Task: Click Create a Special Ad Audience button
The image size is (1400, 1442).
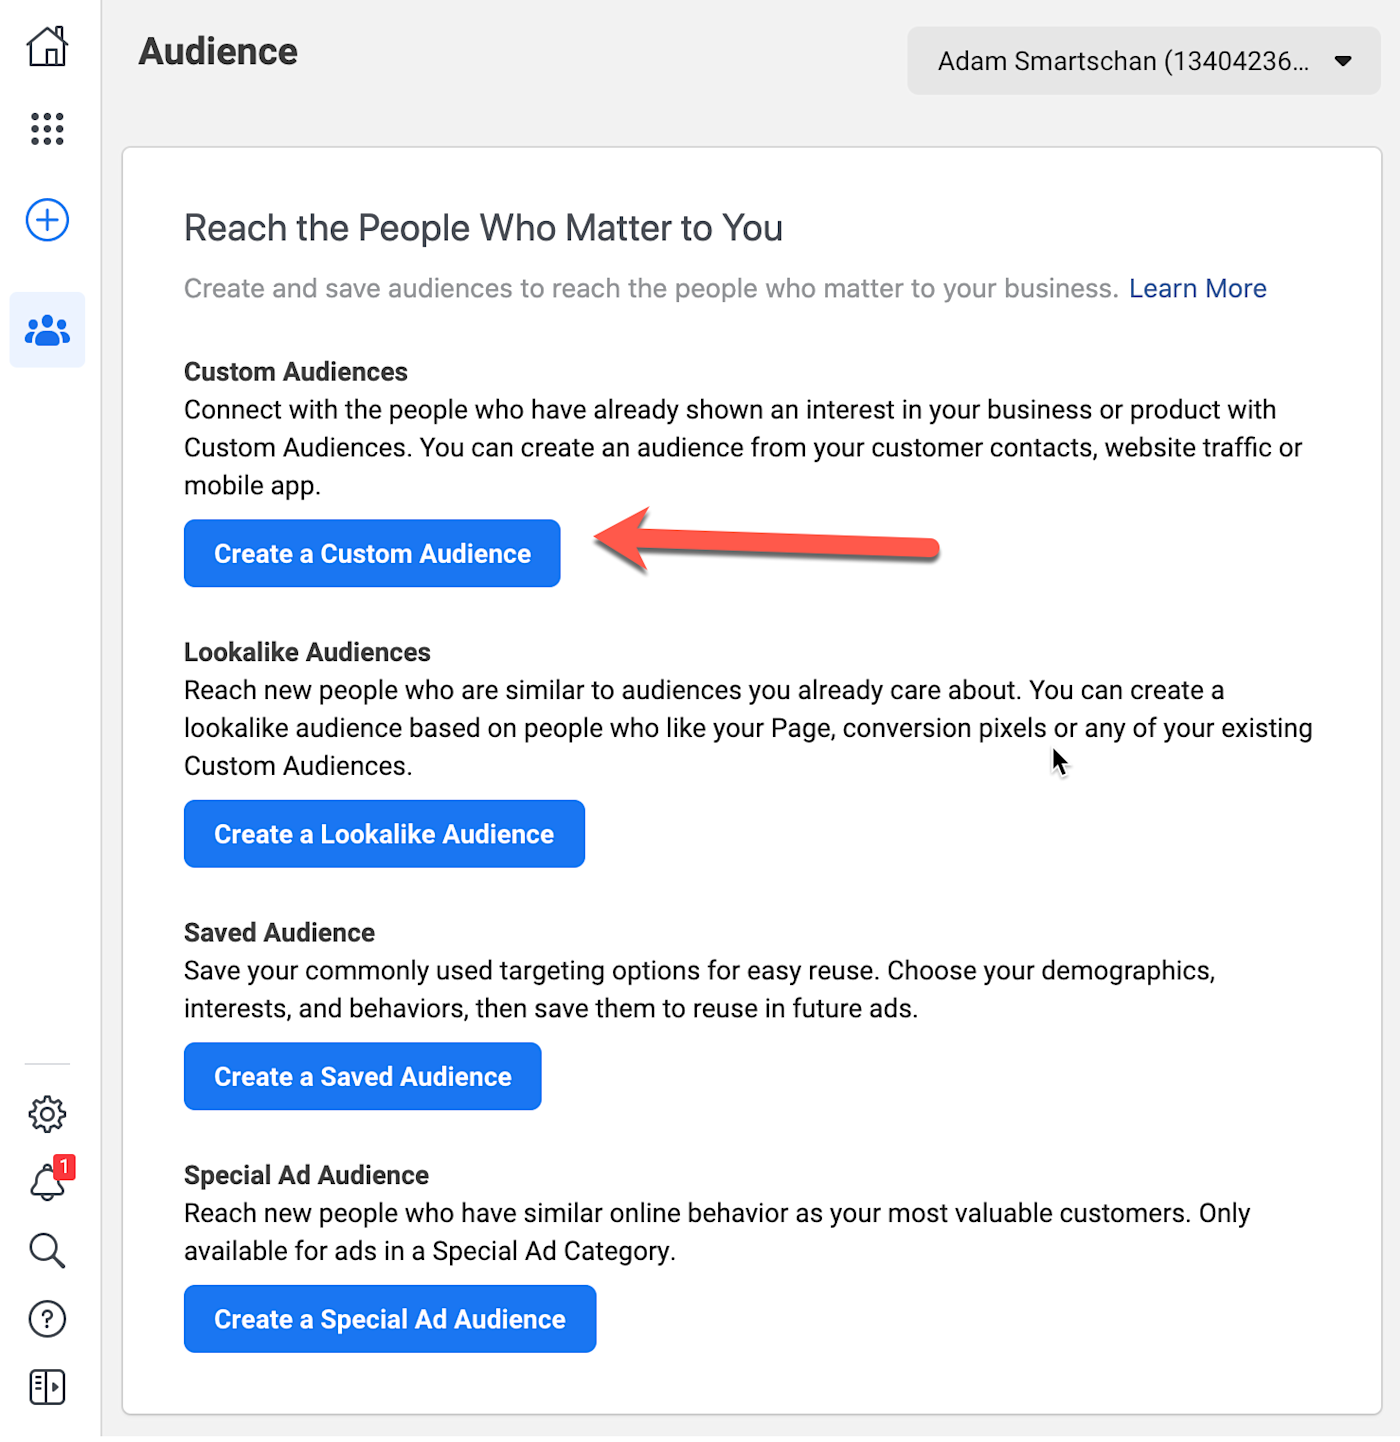Action: [390, 1320]
